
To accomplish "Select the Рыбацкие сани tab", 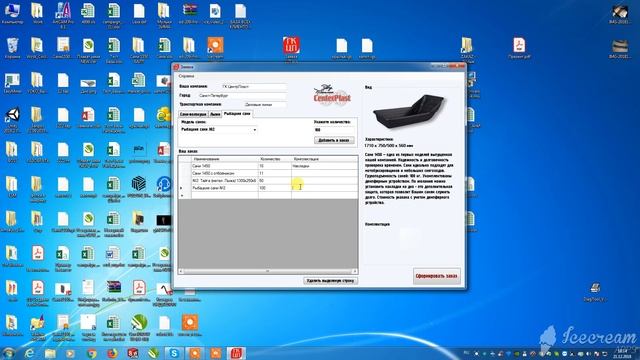I will point(237,114).
